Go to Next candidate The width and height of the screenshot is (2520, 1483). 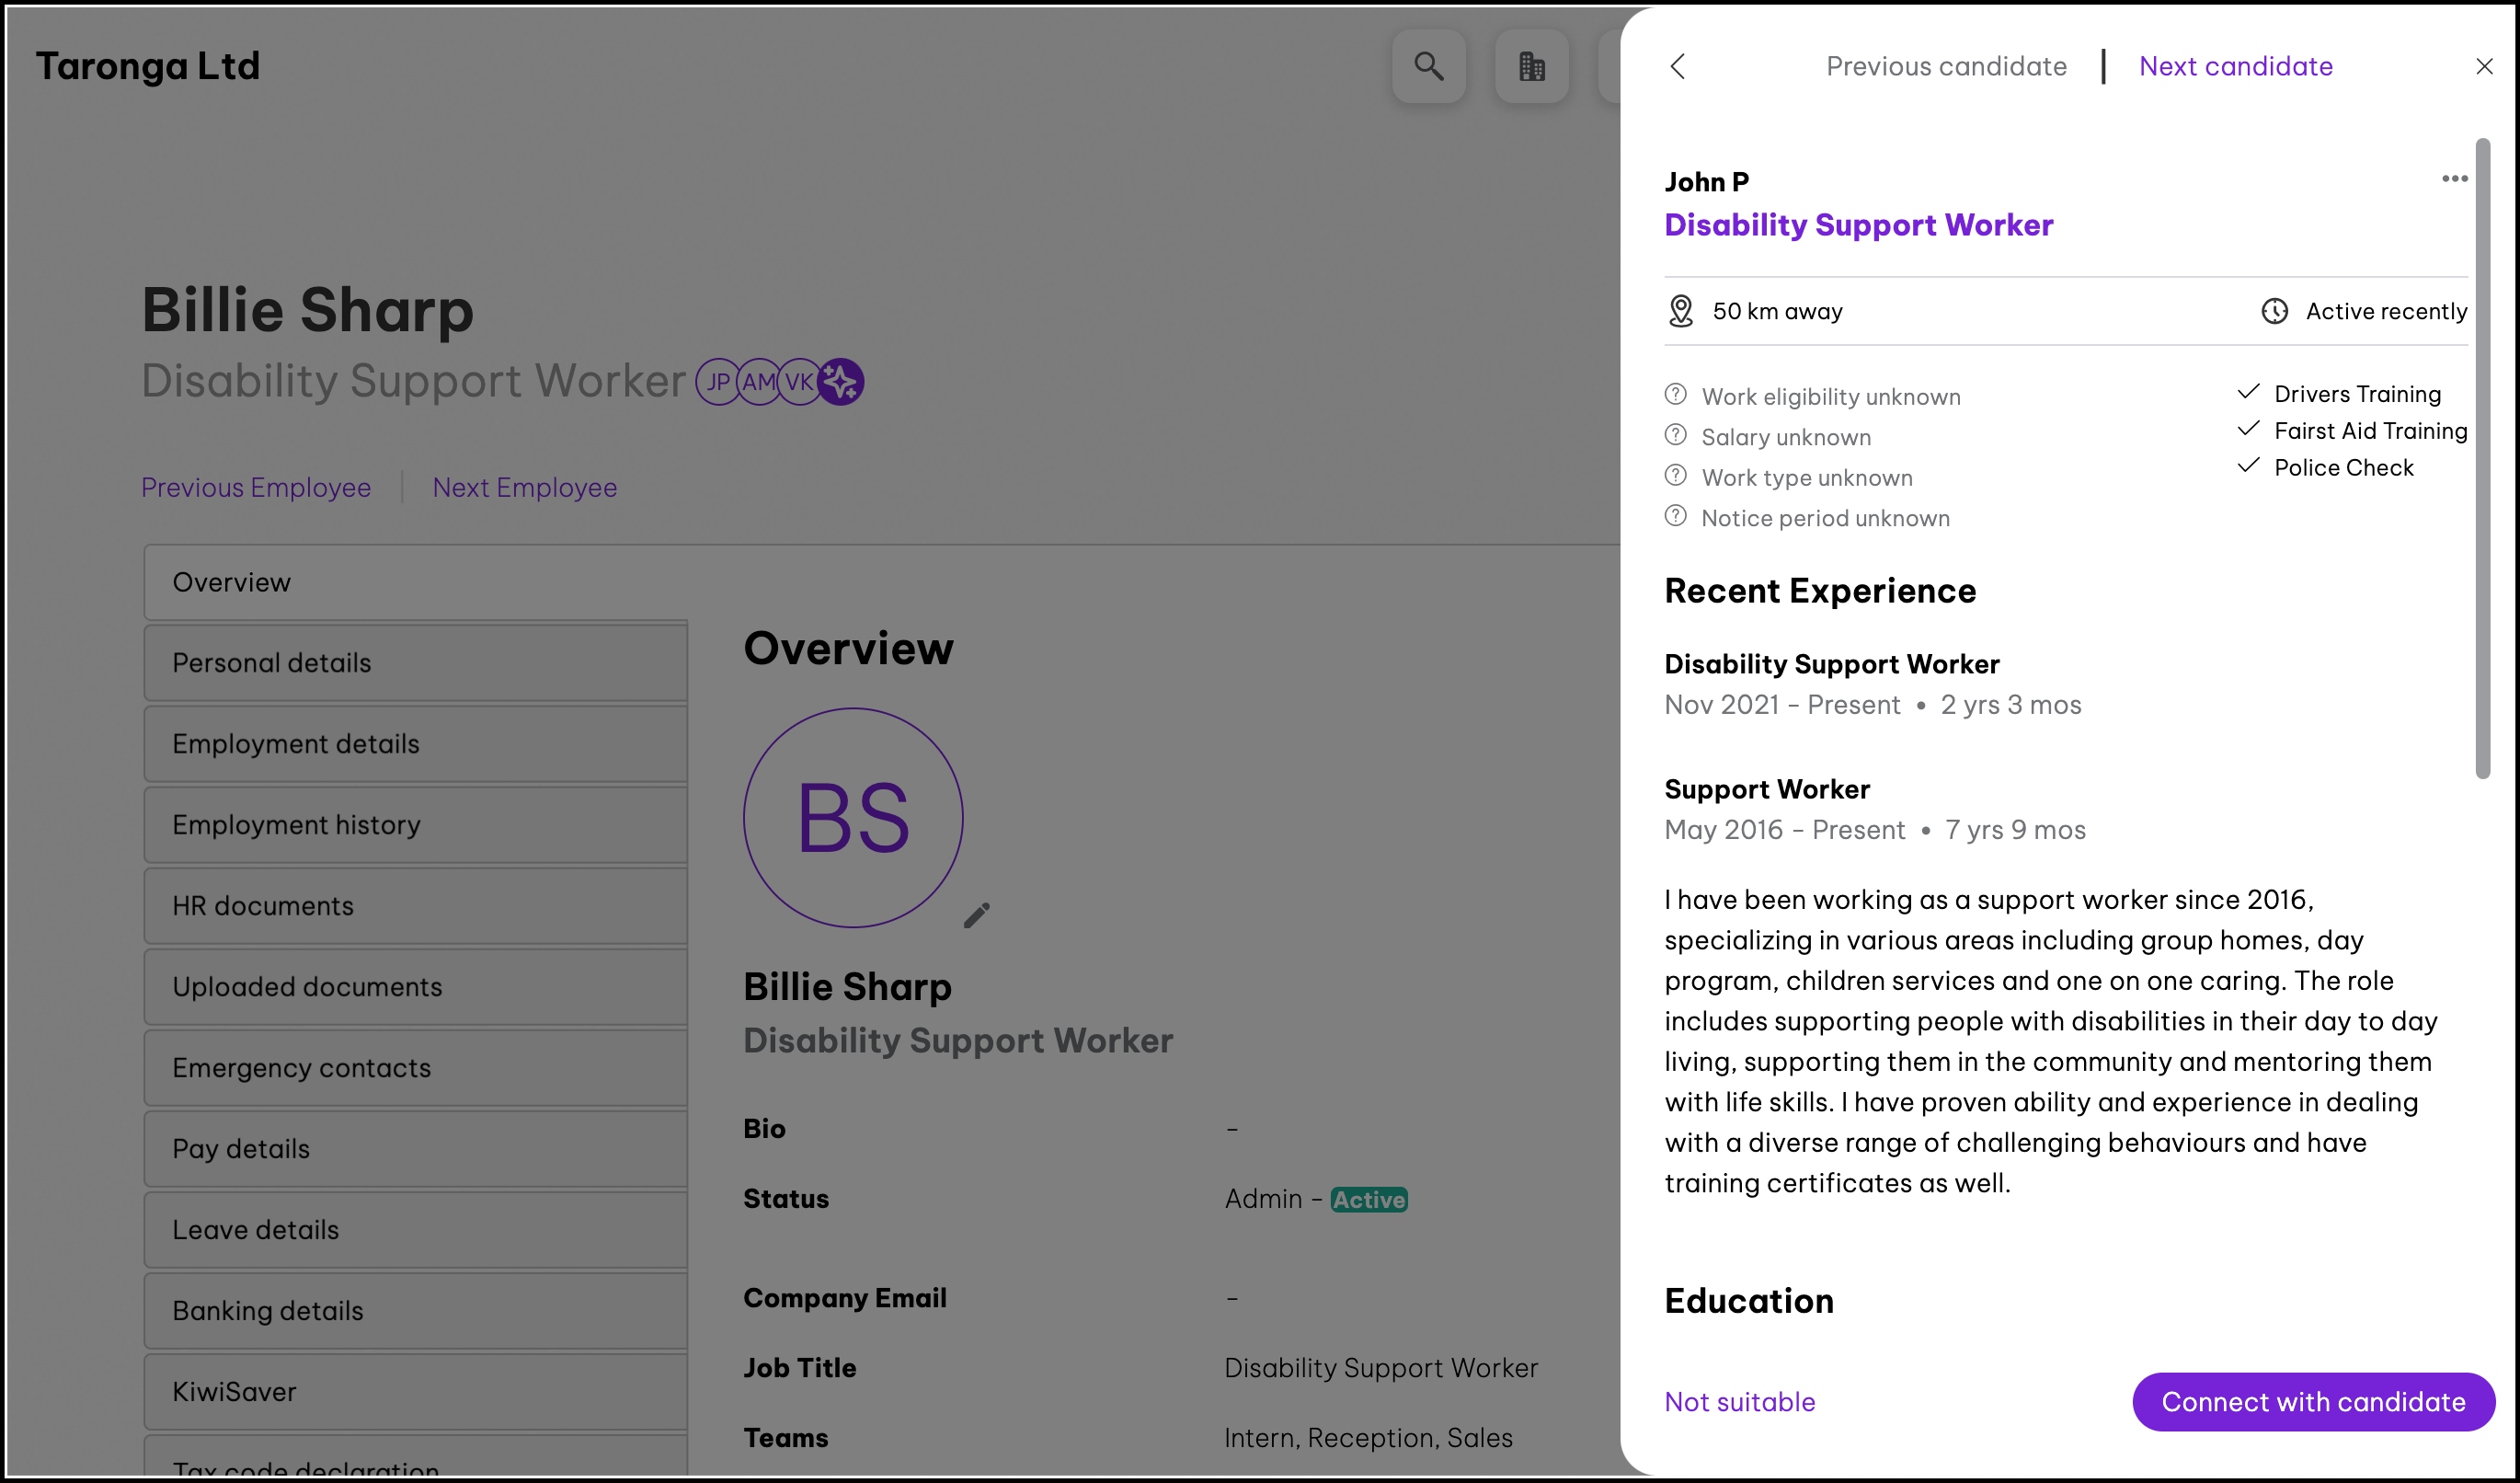coord(2235,66)
